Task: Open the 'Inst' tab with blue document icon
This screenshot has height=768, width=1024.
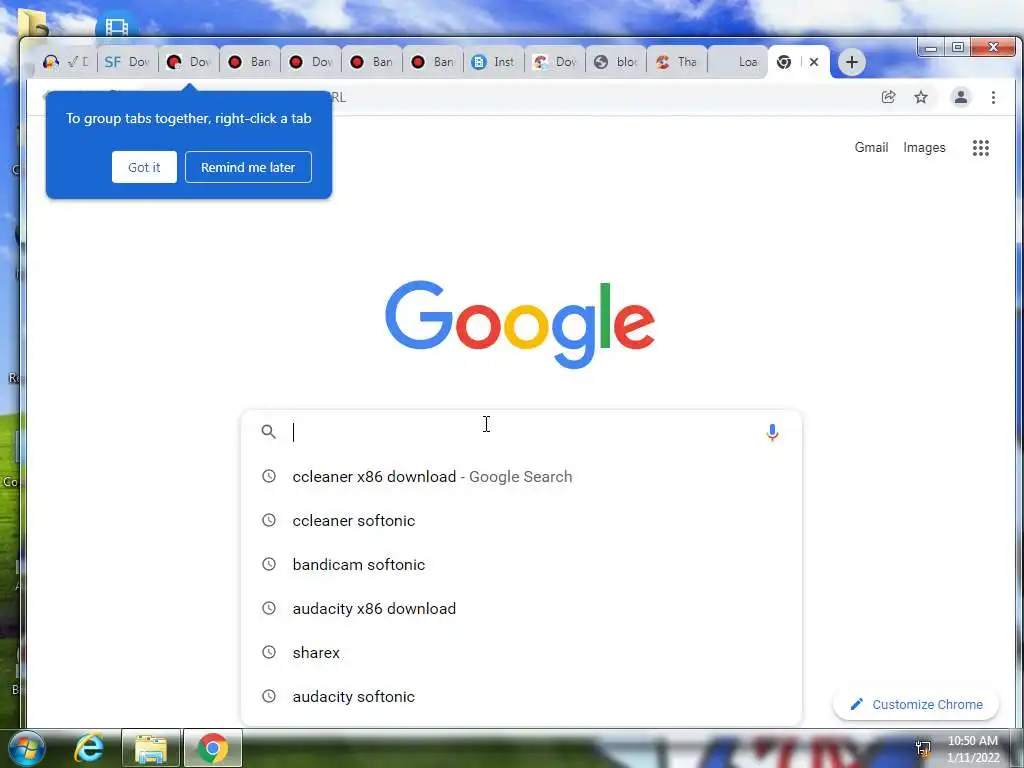Action: point(493,62)
